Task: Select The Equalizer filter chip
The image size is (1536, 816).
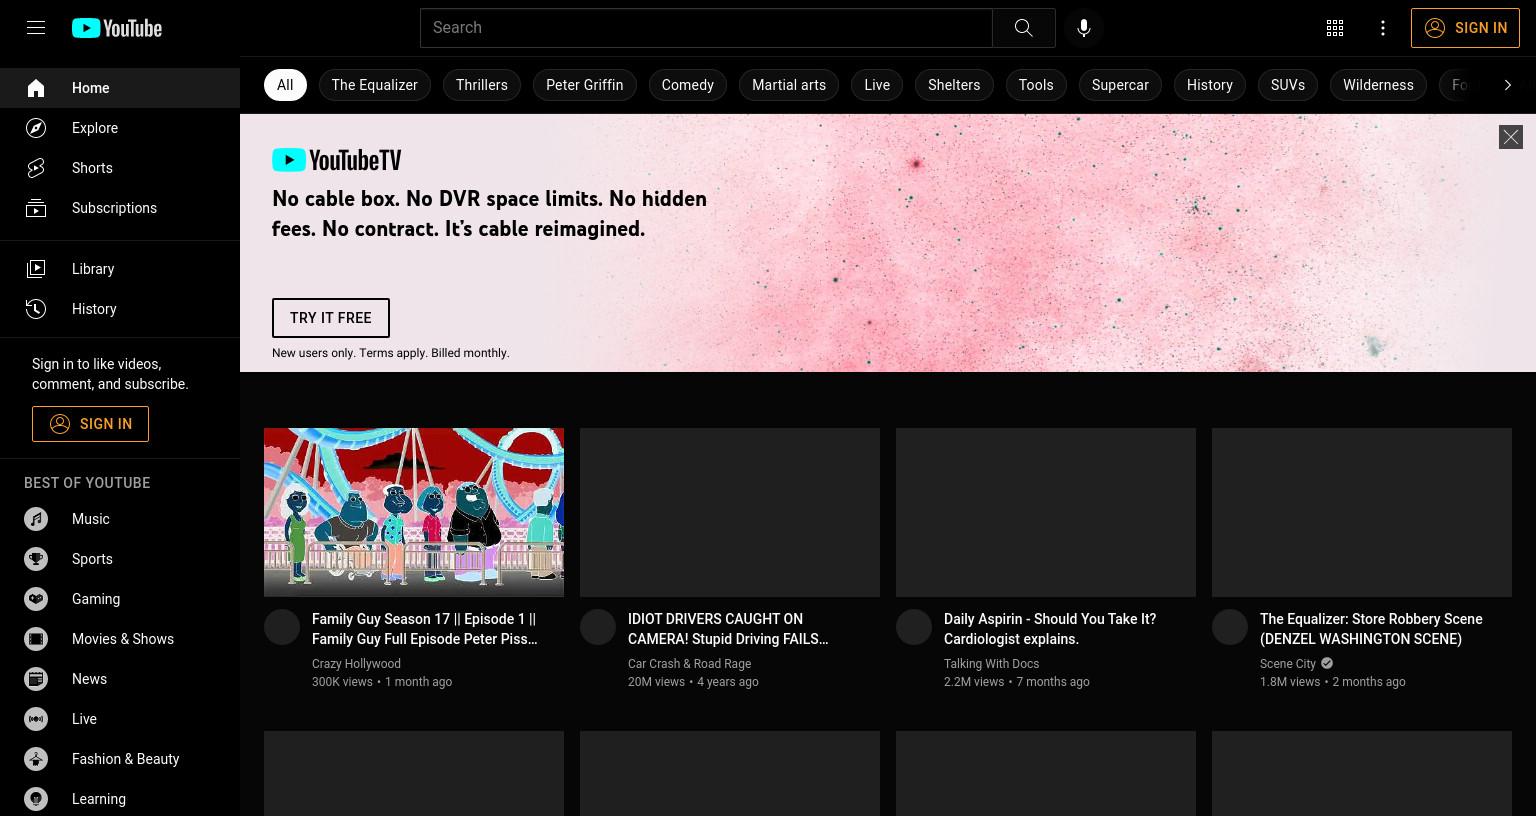Action: point(374,85)
